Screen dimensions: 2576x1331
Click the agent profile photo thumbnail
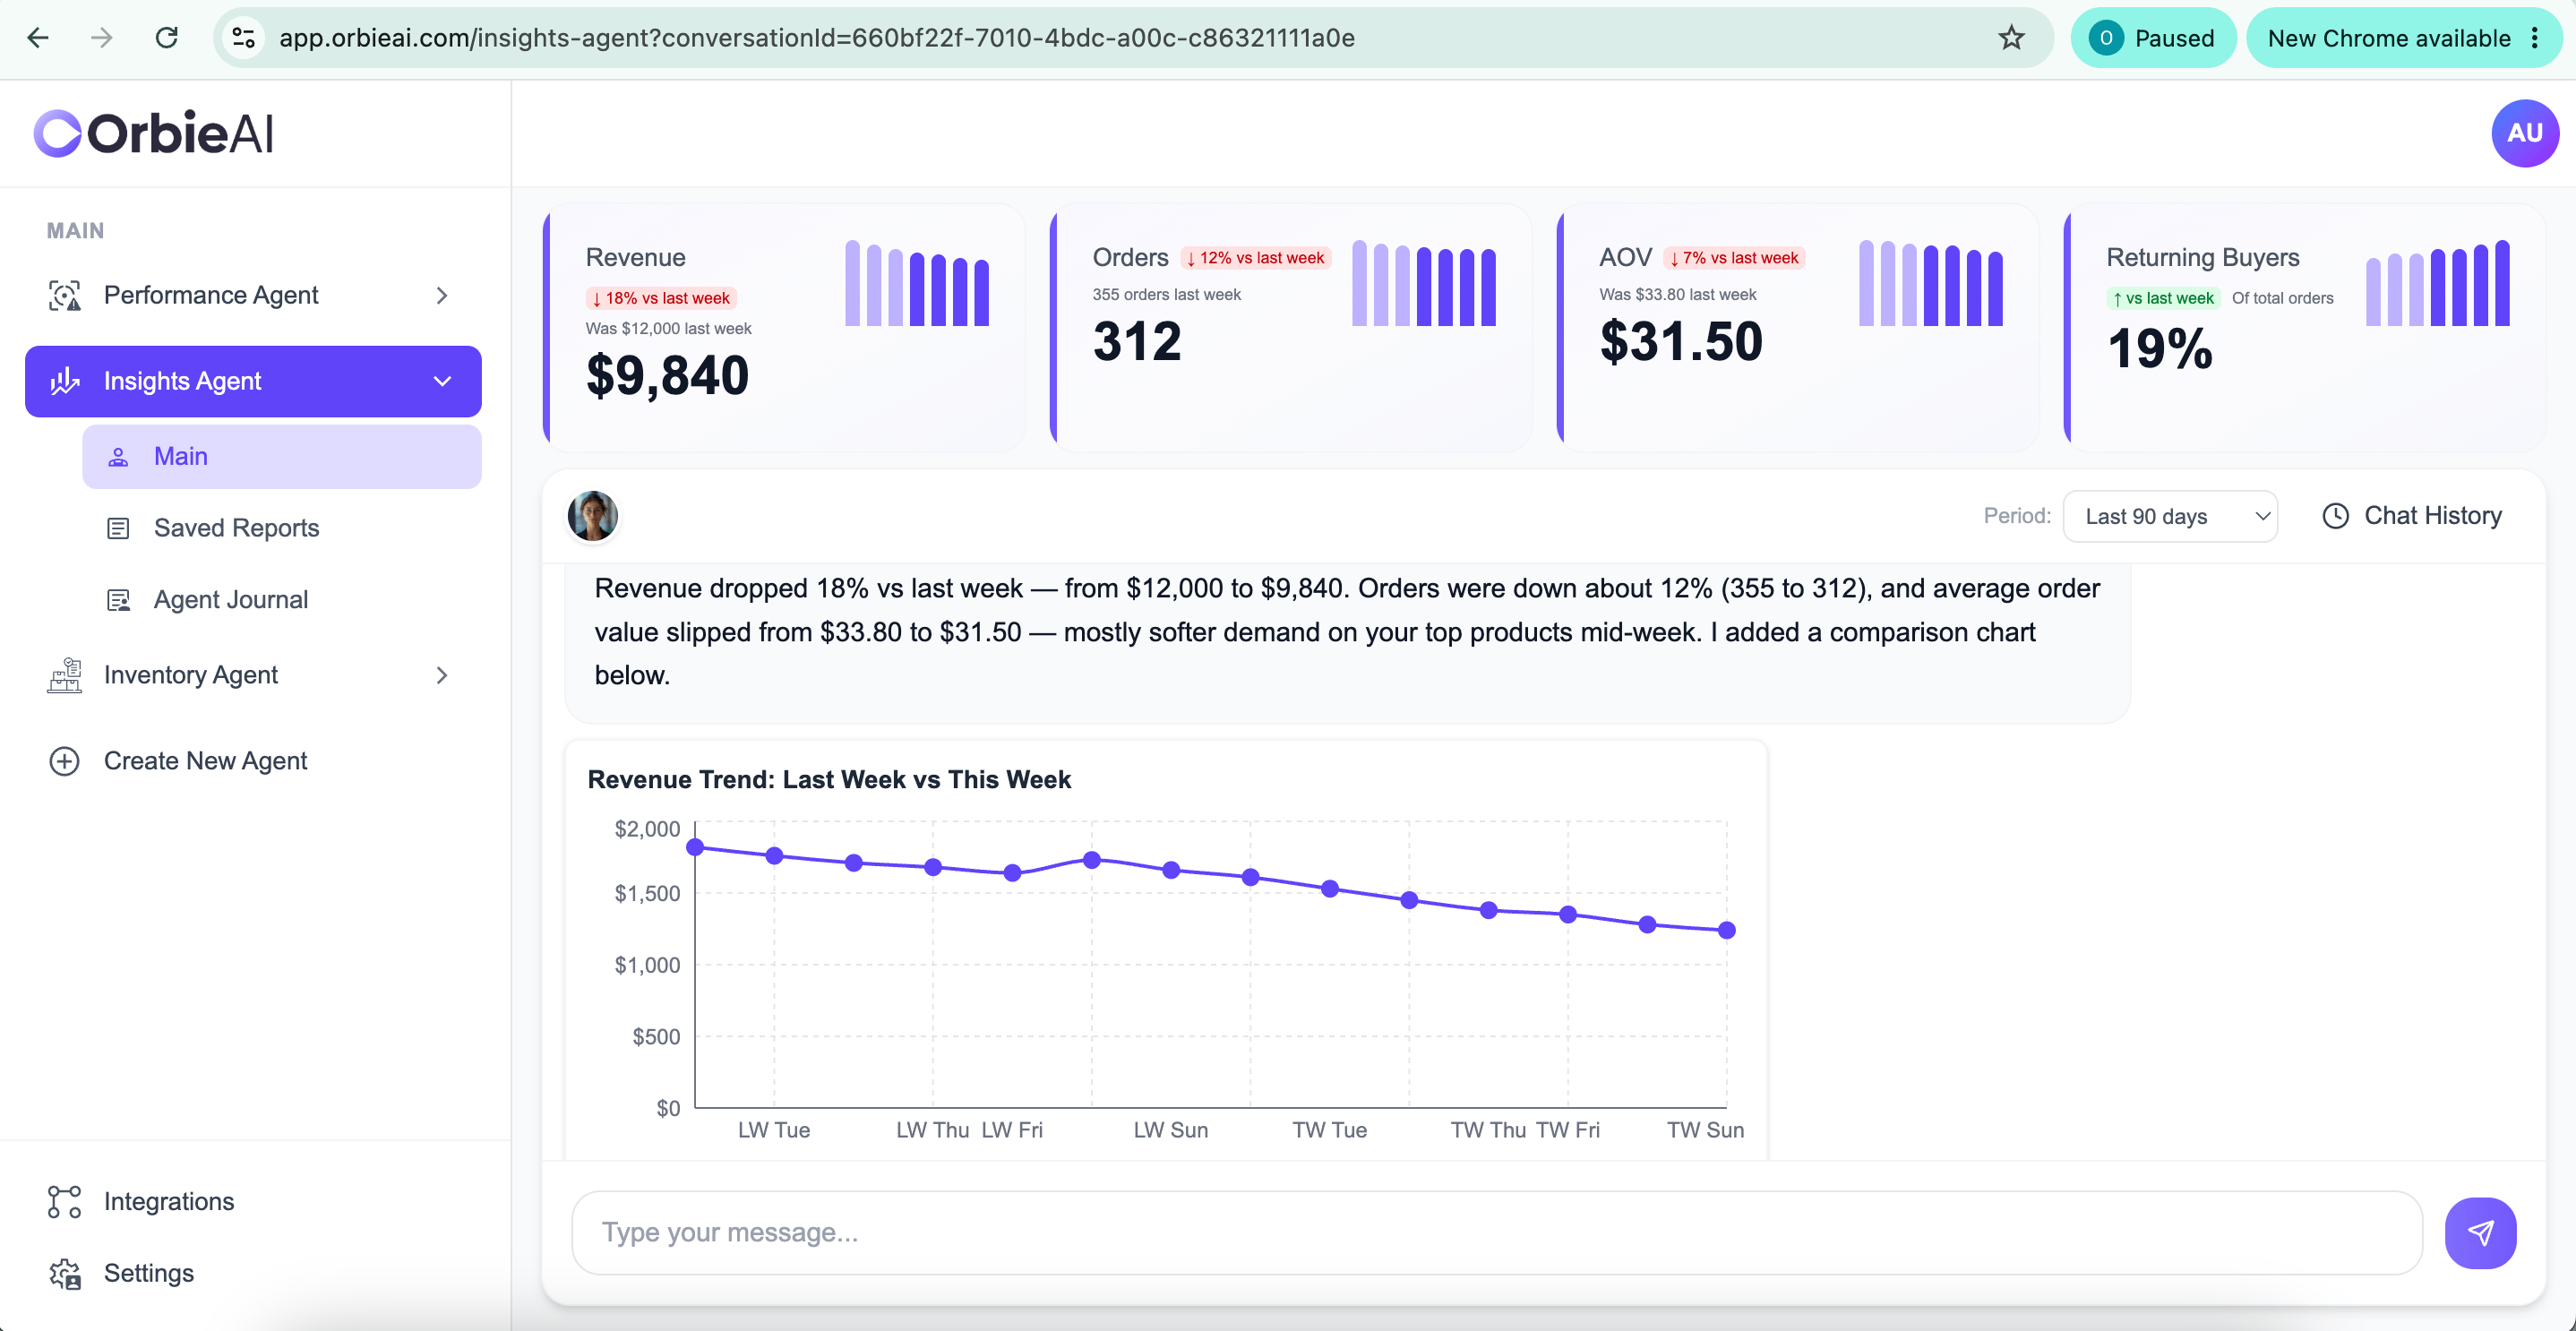click(x=592, y=516)
